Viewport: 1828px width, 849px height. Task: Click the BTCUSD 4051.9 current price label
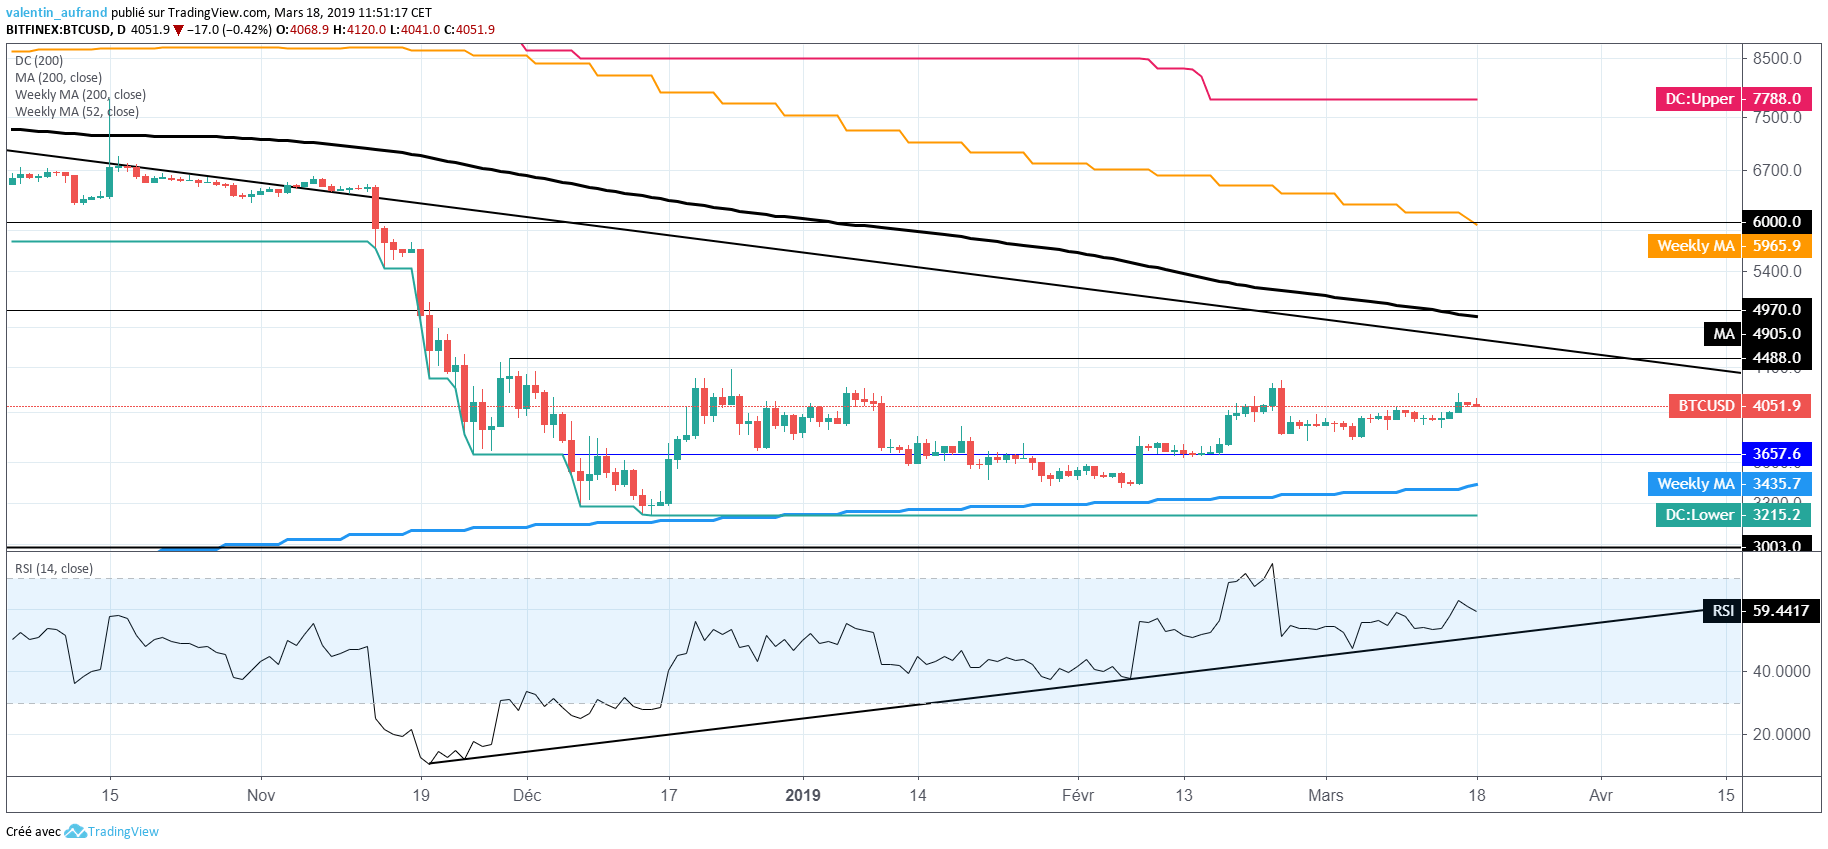[x=1739, y=406]
